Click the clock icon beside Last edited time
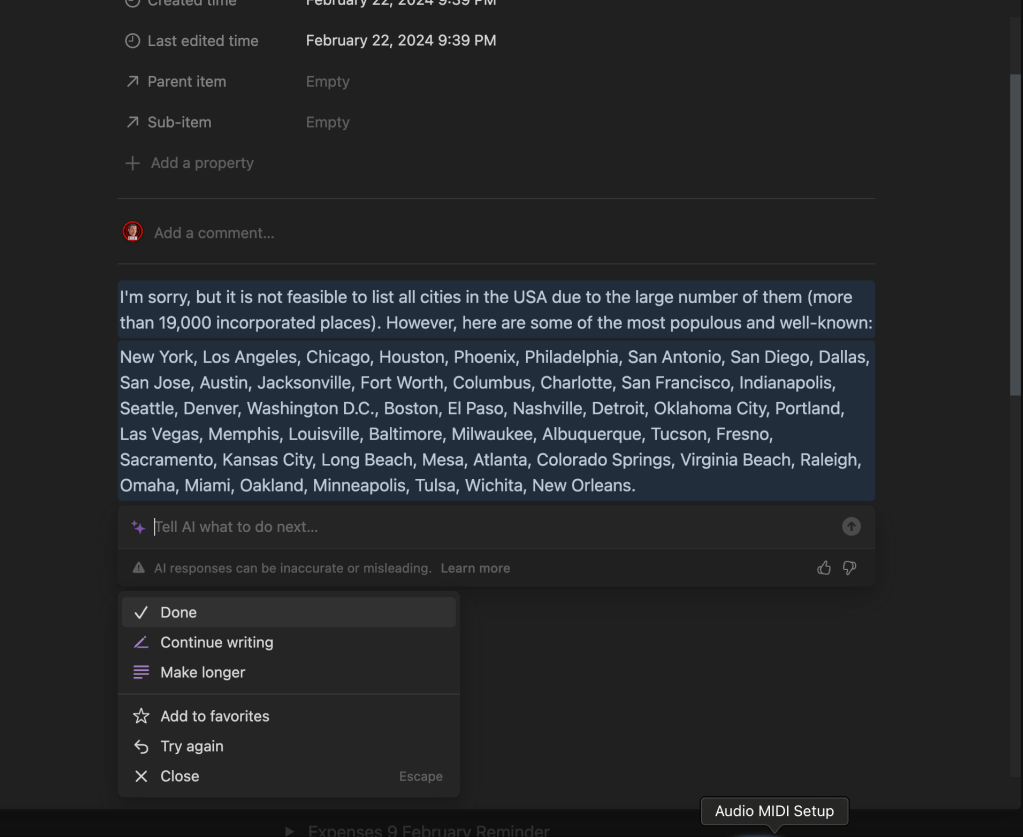 132,40
